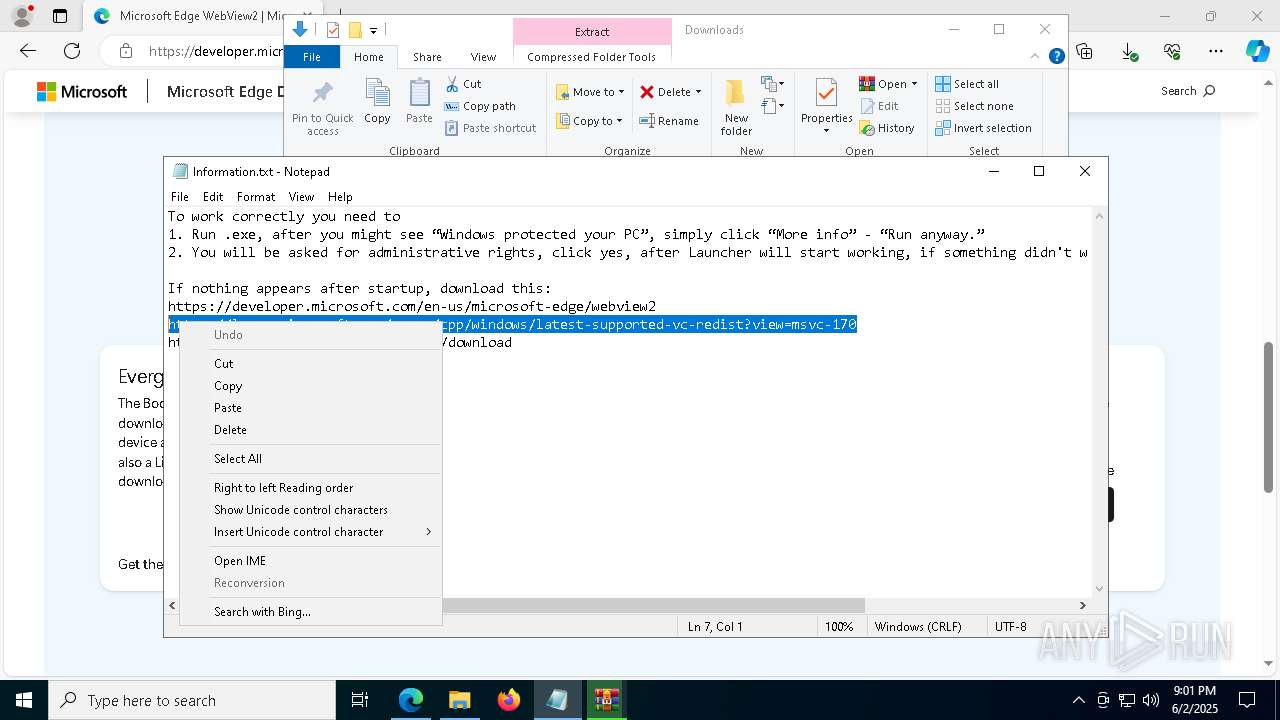
Task: Click the Rename ribbon button
Action: click(669, 121)
